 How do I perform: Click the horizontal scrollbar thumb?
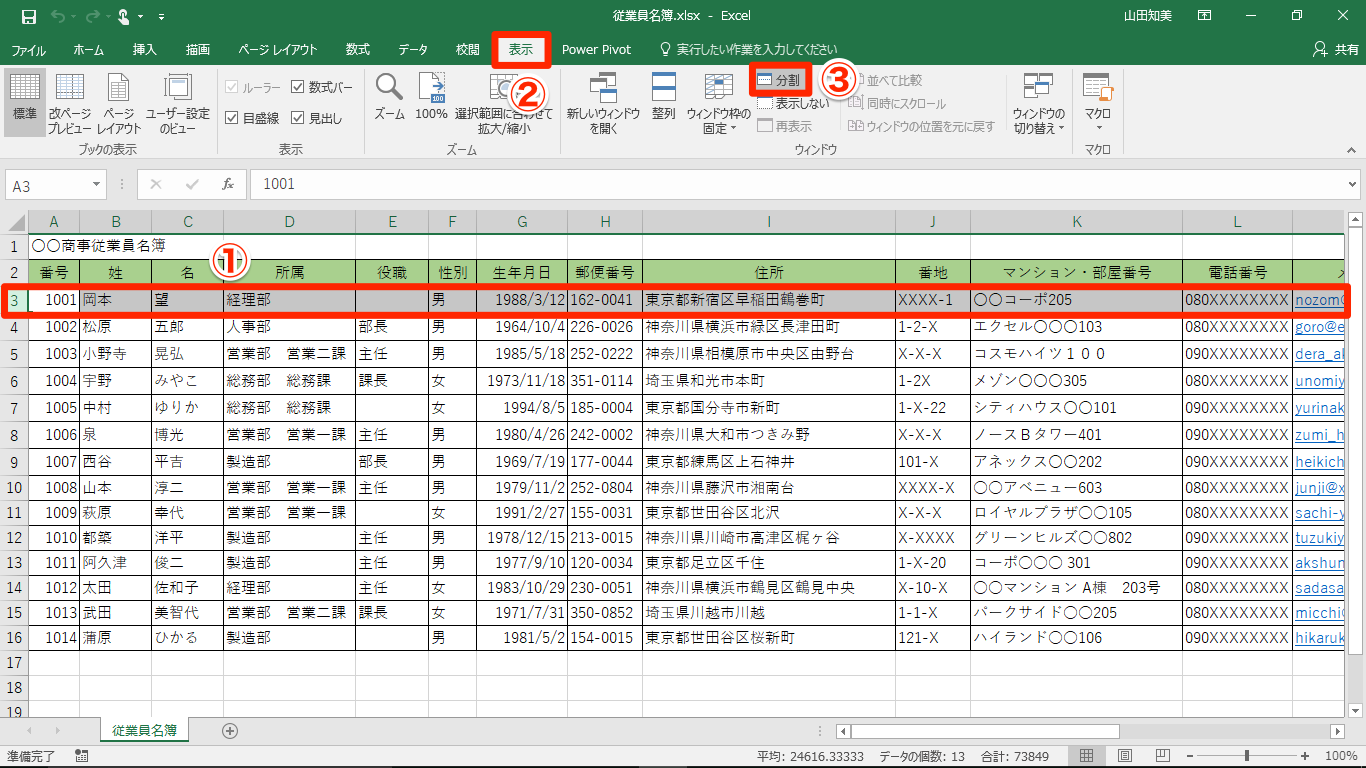pyautogui.click(x=984, y=731)
